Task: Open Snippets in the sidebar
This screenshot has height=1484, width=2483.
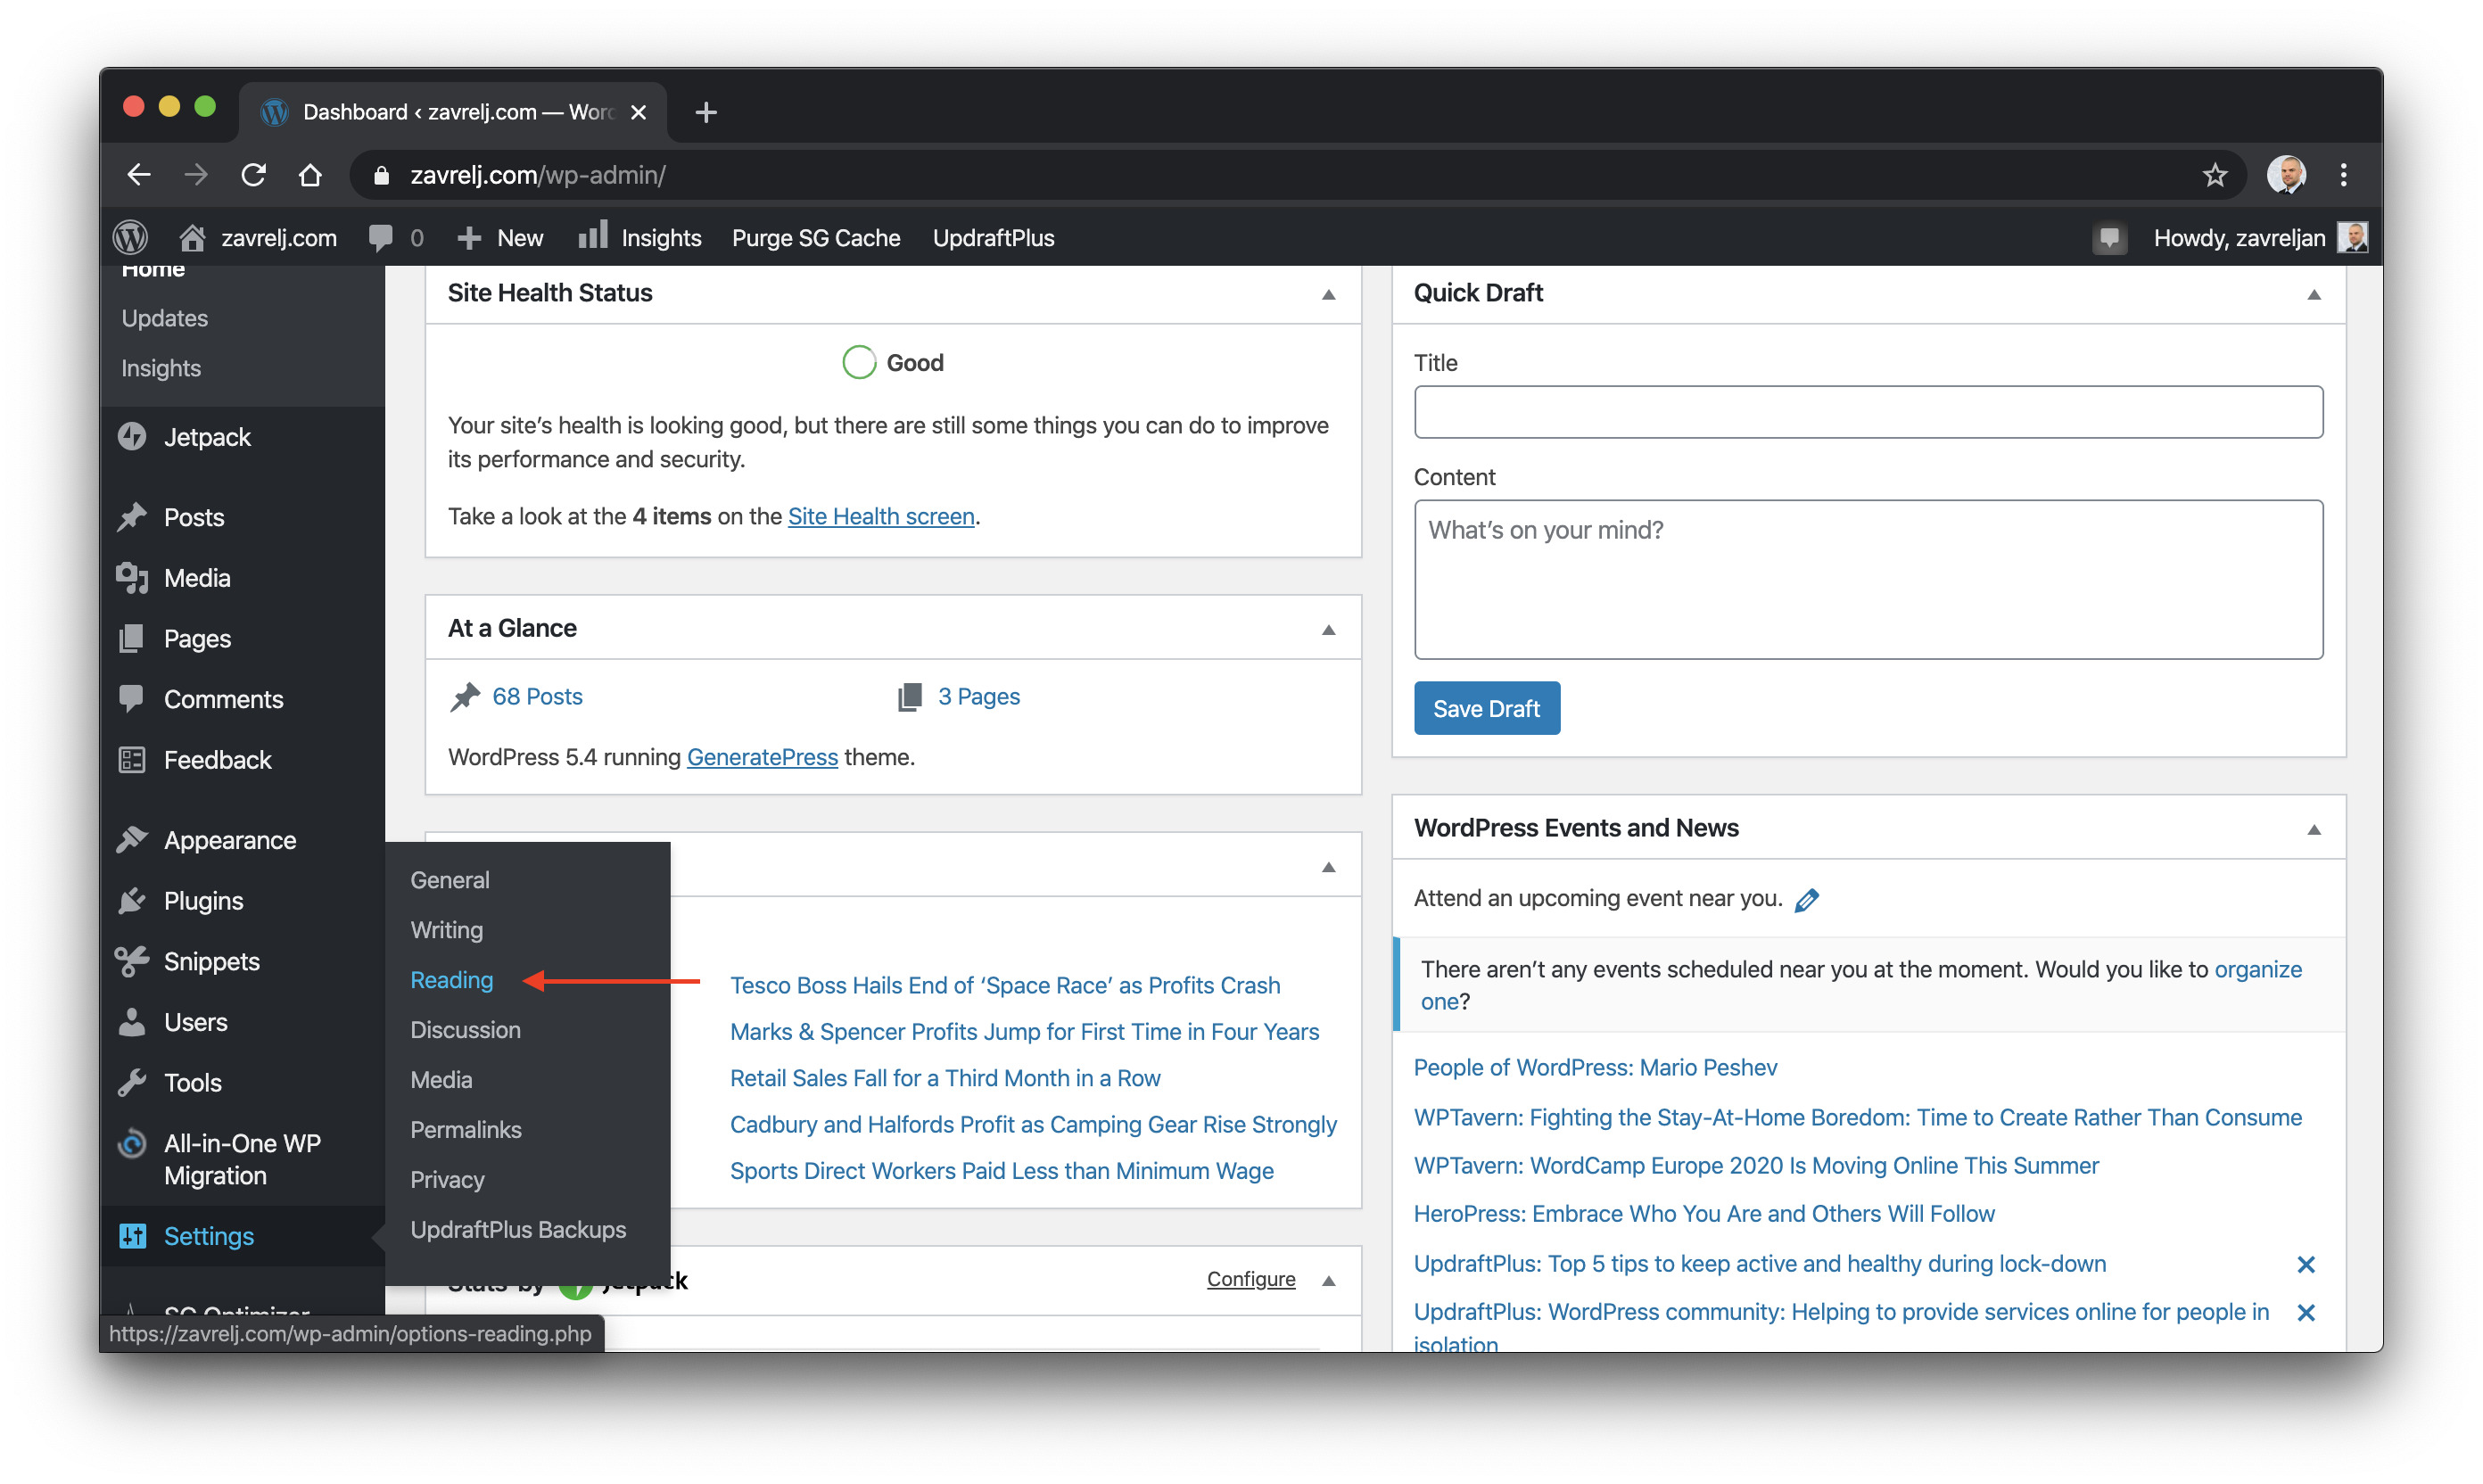Action: [211, 961]
